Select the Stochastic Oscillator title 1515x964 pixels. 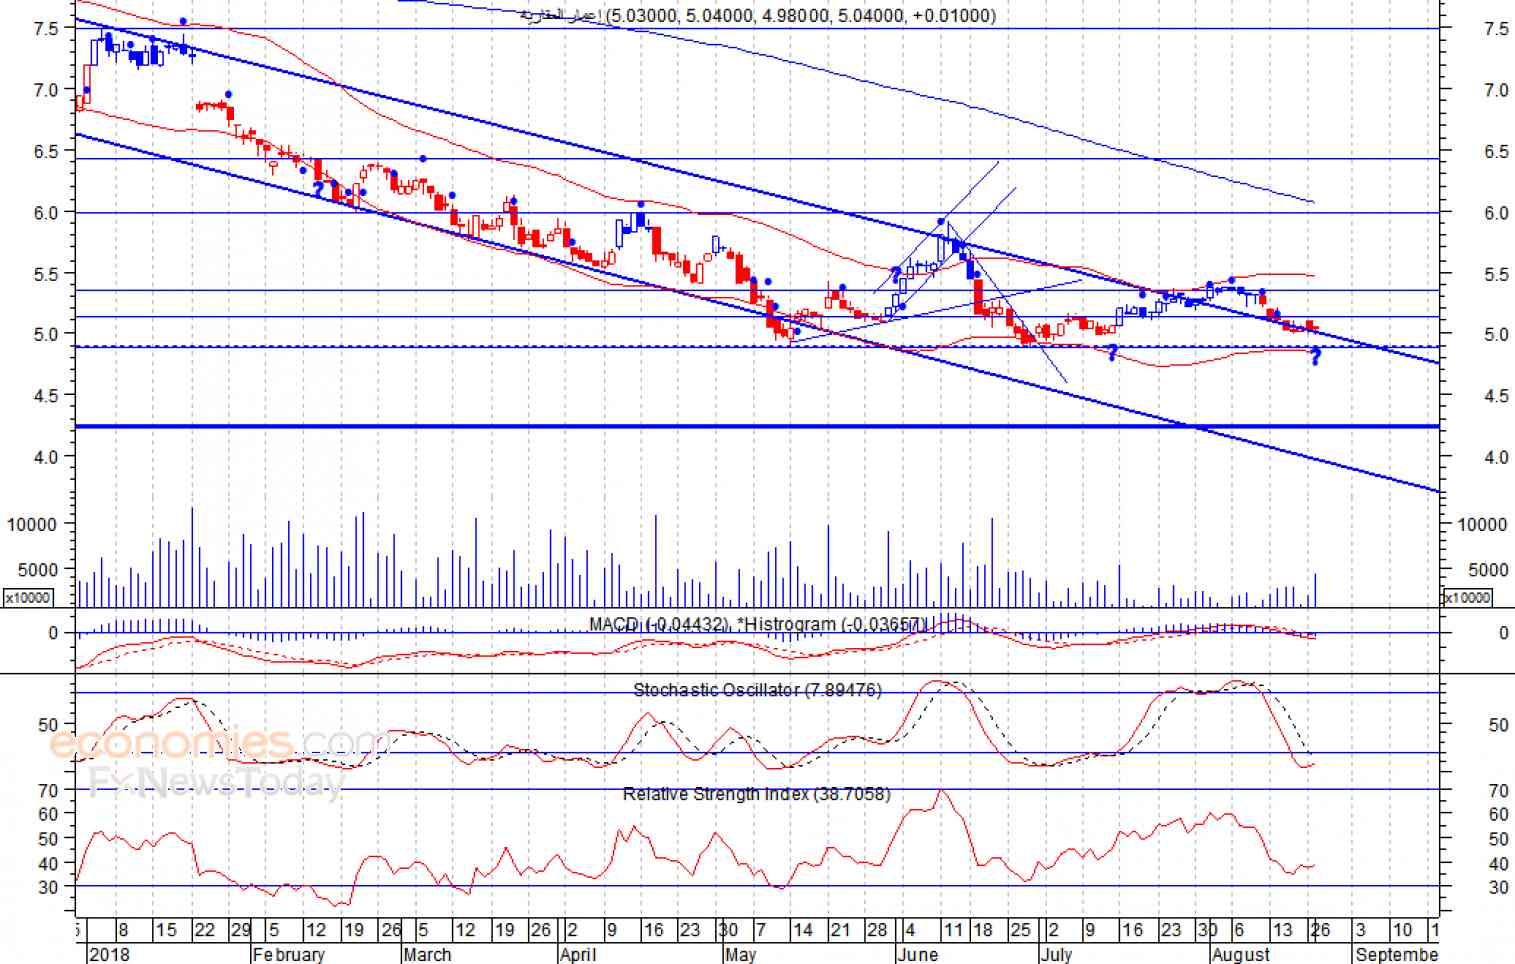coord(757,690)
